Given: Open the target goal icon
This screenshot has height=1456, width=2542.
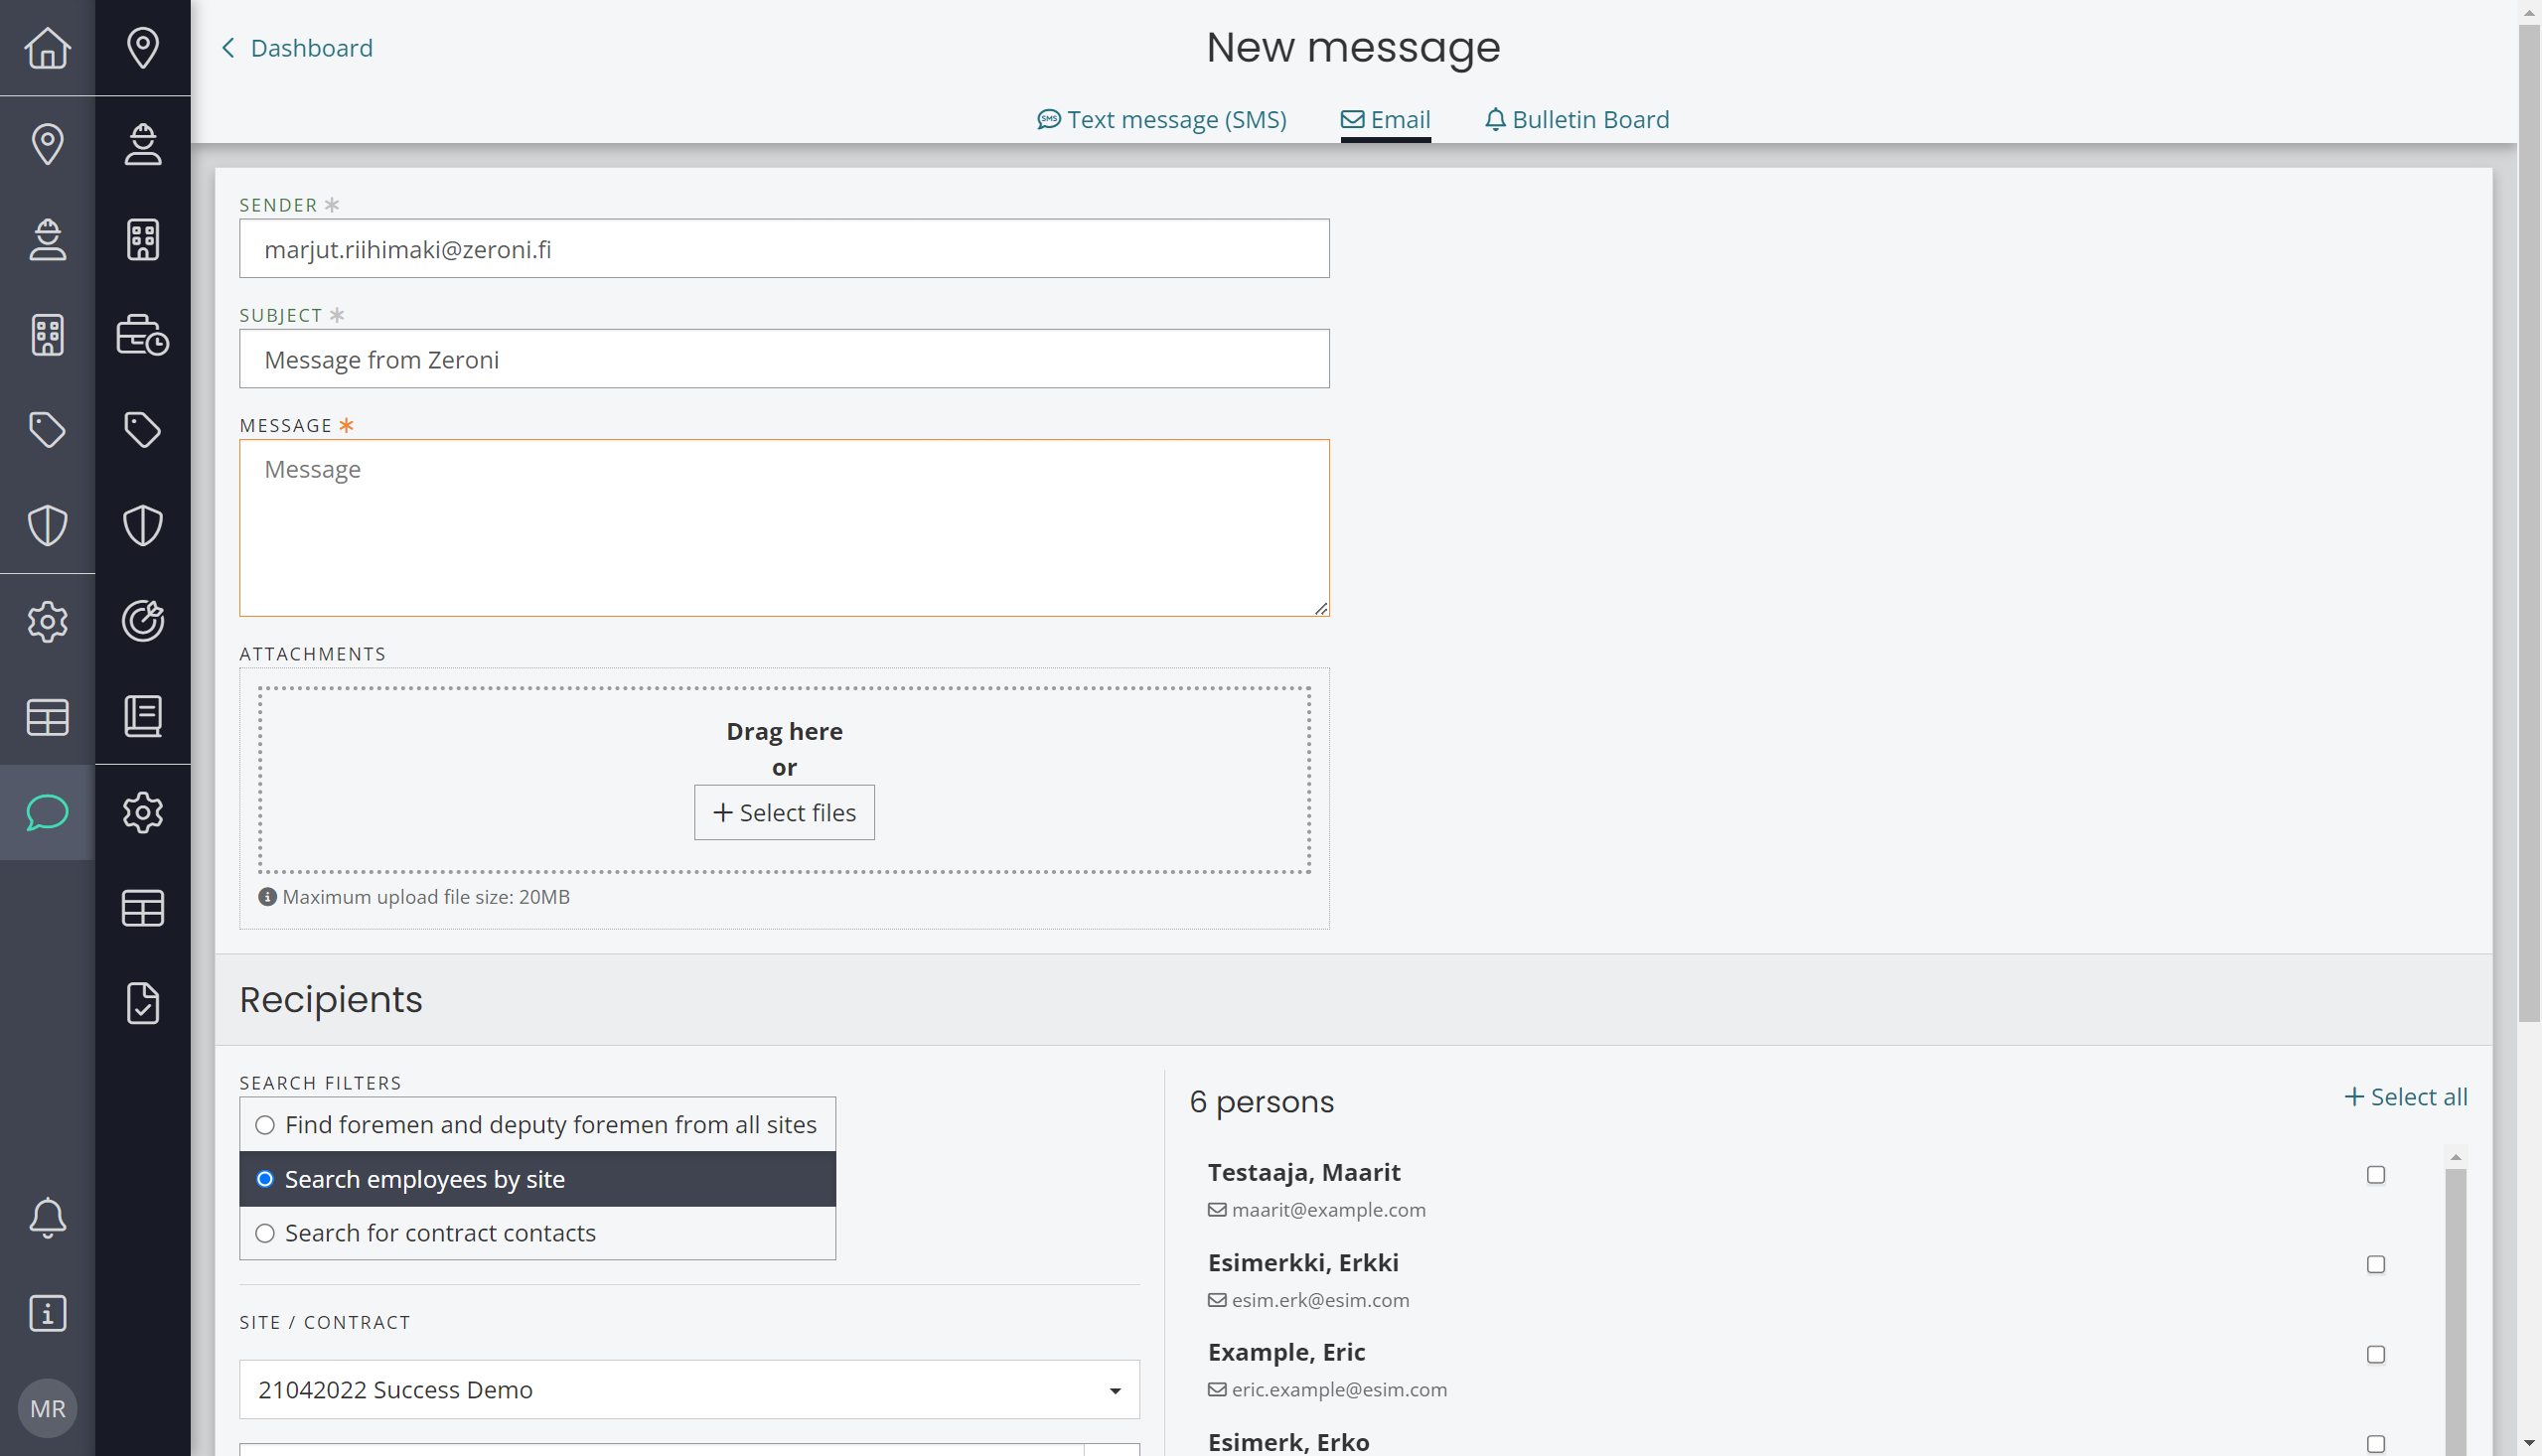Looking at the screenshot, I should 143,621.
